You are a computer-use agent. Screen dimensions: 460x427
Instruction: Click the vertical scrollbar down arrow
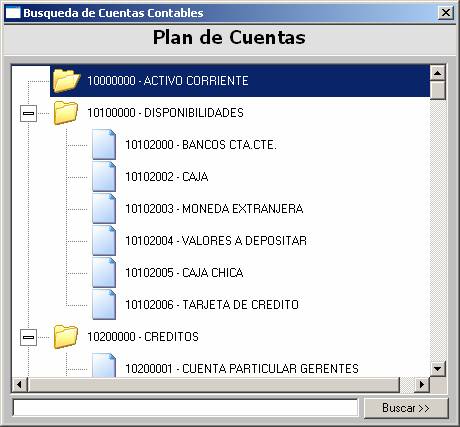[438, 369]
